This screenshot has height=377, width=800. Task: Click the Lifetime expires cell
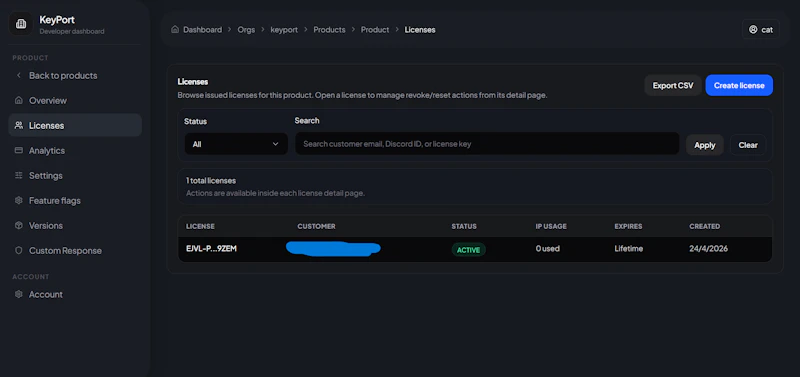(x=629, y=249)
